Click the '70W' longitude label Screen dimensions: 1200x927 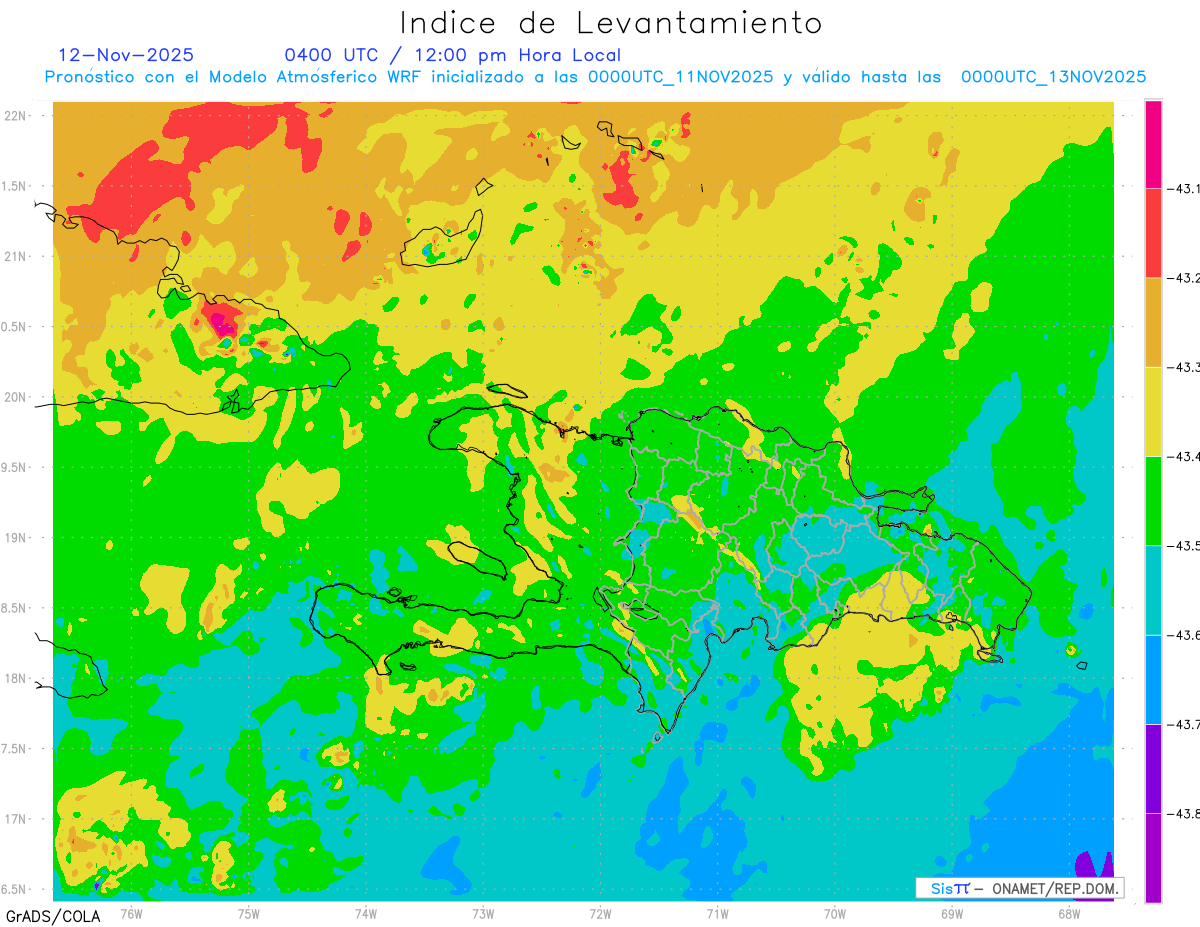pos(835,913)
